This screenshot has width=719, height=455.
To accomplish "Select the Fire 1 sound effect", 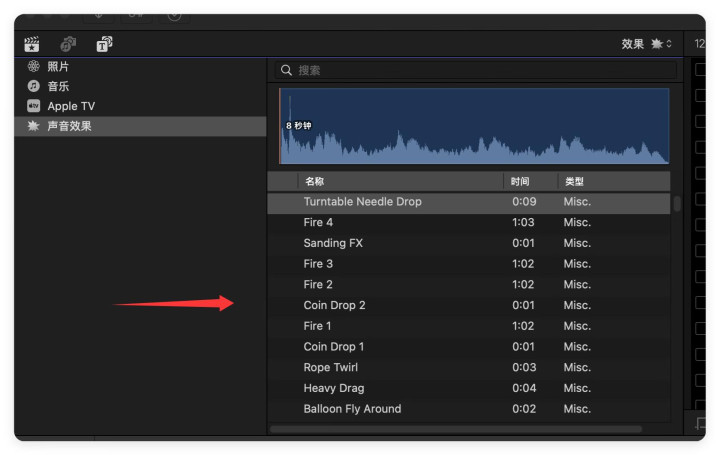I will coord(469,326).
